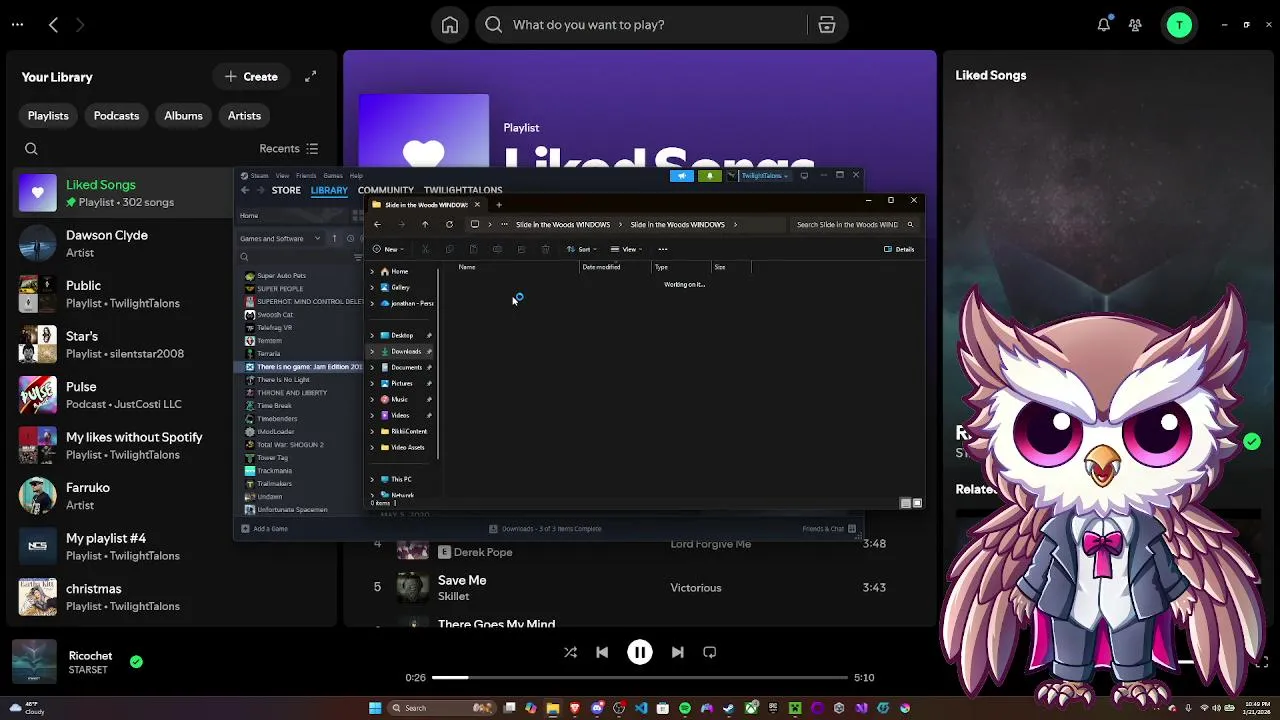Expand the Pictures node in Explorer's sidebar
Image resolution: width=1280 pixels, height=720 pixels.
point(372,383)
